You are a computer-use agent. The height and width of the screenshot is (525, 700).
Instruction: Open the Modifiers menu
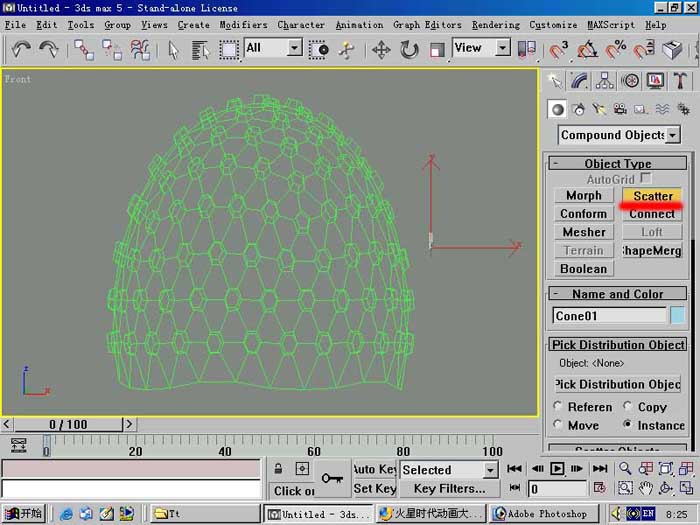pos(243,25)
